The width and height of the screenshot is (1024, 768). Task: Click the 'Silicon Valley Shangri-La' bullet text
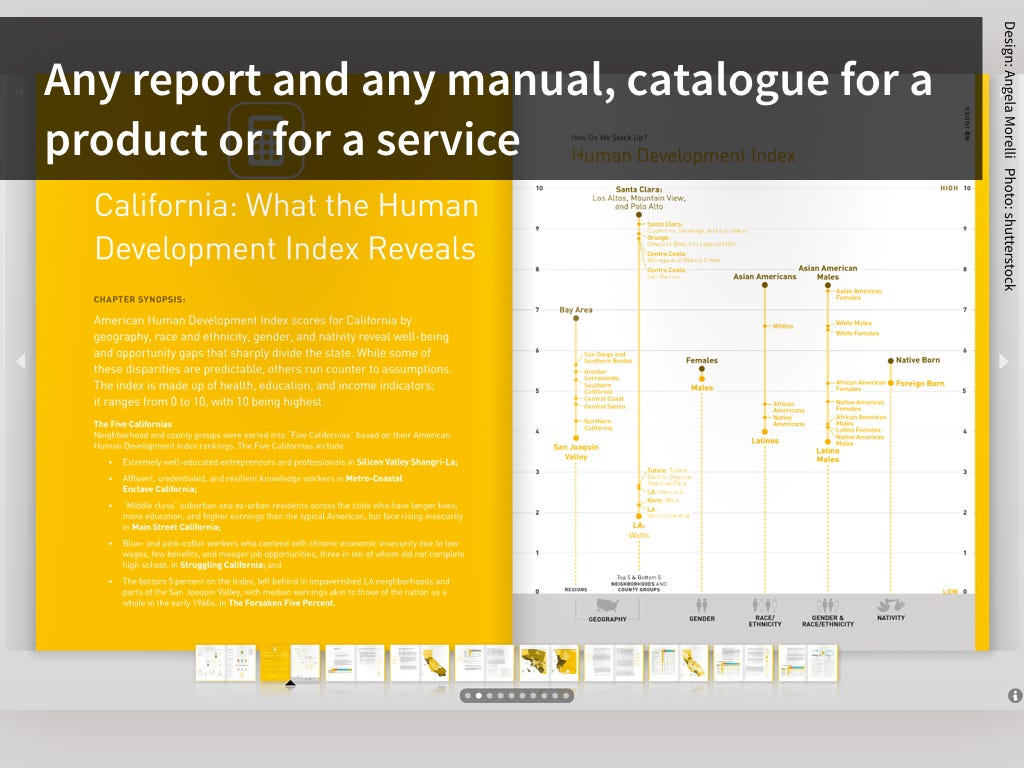[407, 462]
